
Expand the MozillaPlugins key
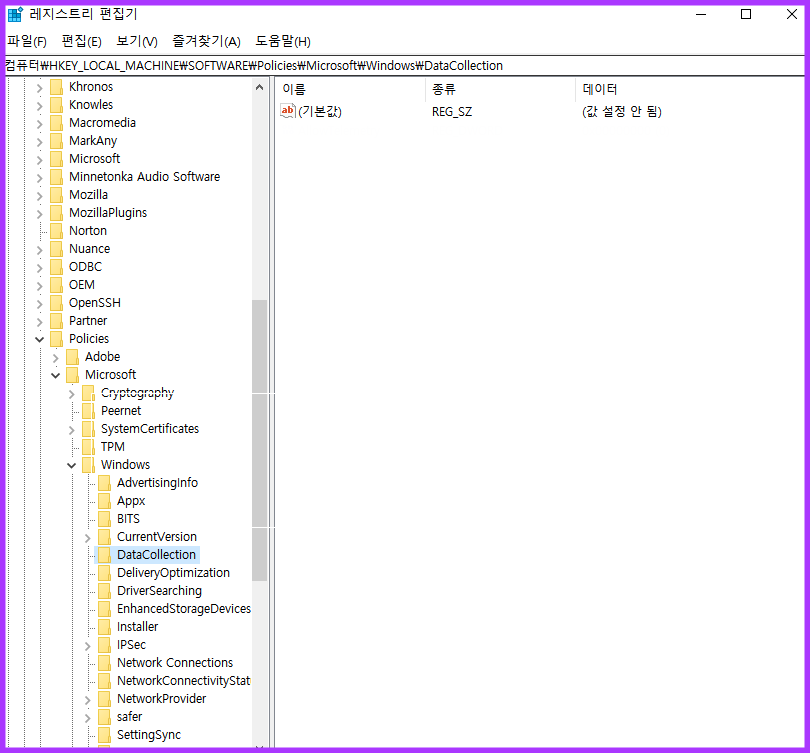coord(39,214)
